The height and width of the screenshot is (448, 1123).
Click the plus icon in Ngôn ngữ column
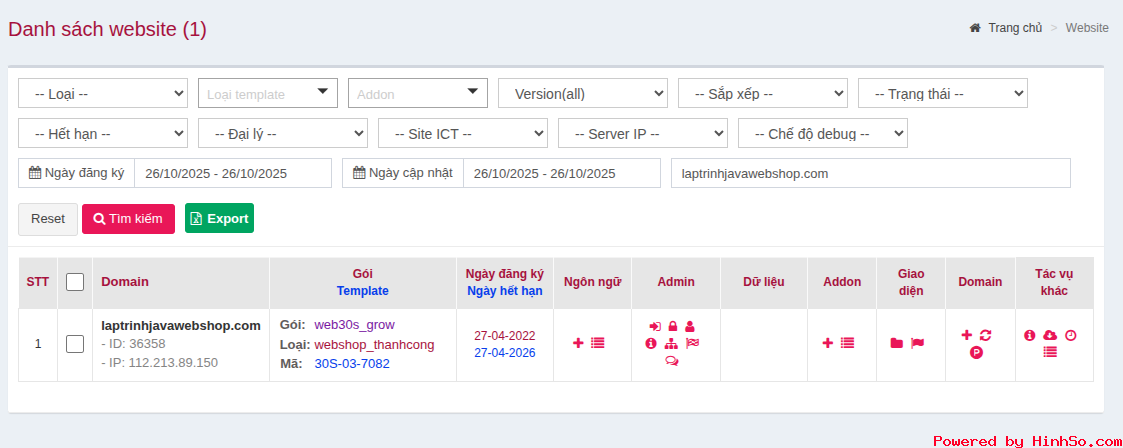click(578, 343)
